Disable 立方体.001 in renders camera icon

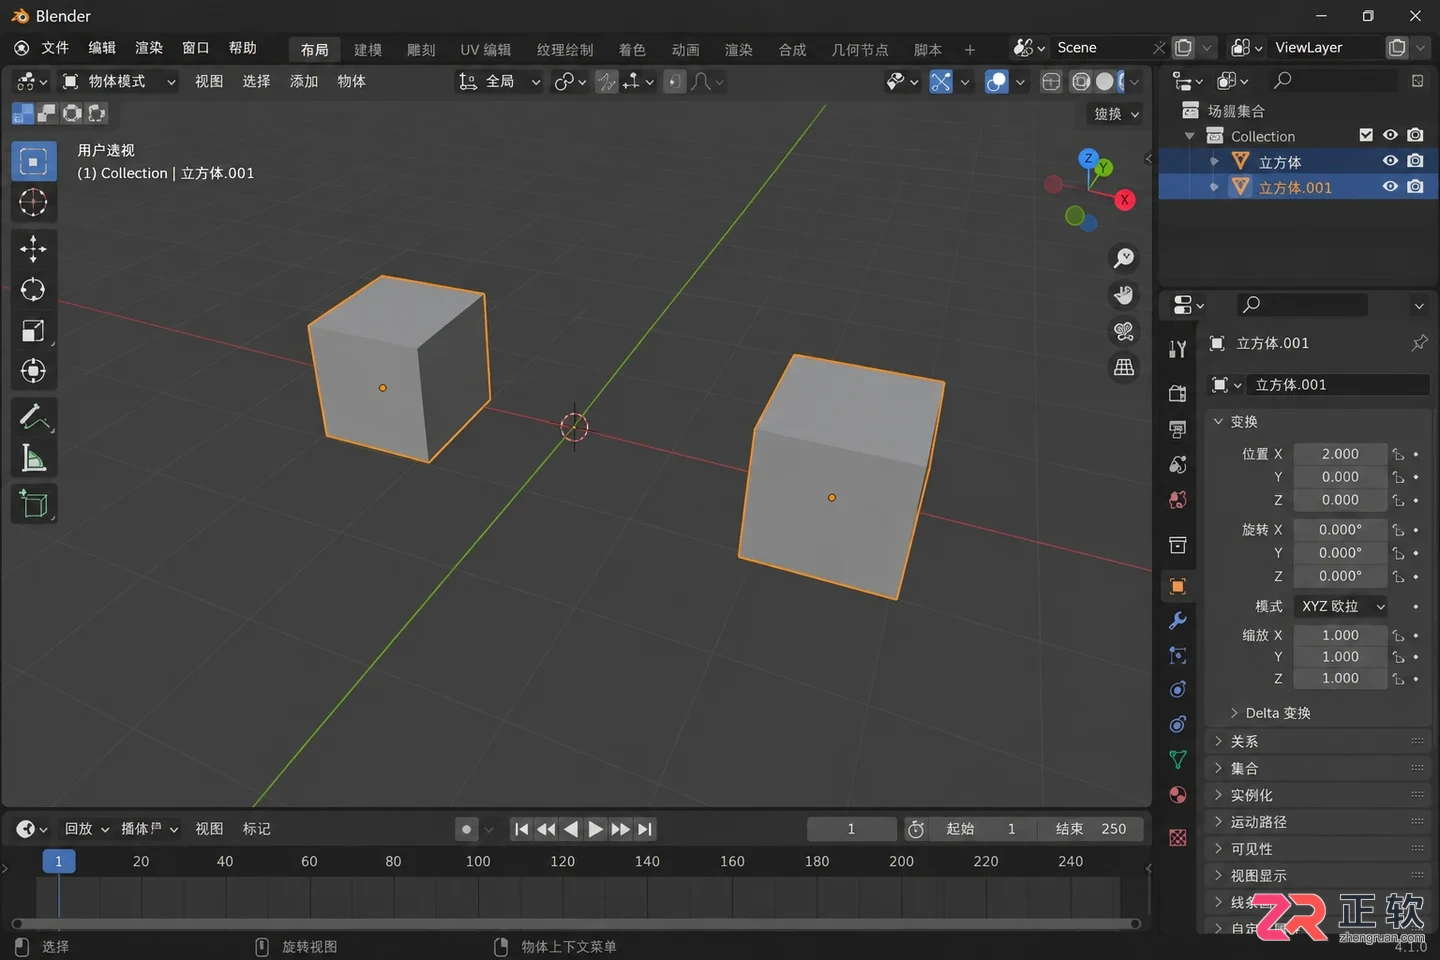(1415, 187)
